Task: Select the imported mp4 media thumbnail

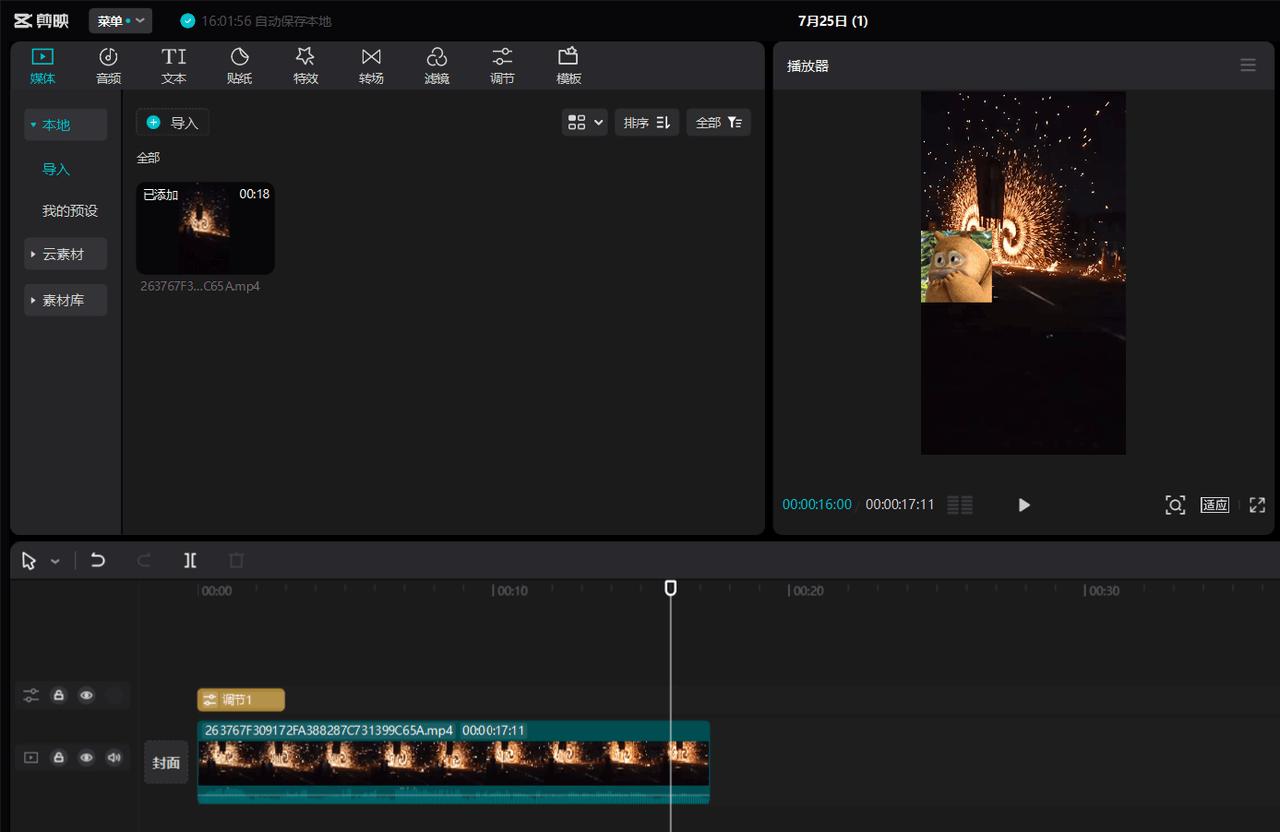Action: click(x=205, y=228)
